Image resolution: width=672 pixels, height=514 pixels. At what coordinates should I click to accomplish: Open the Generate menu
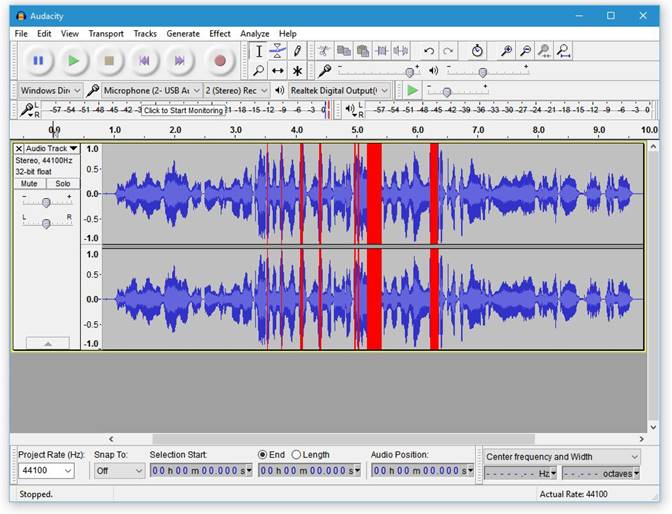[x=183, y=33]
